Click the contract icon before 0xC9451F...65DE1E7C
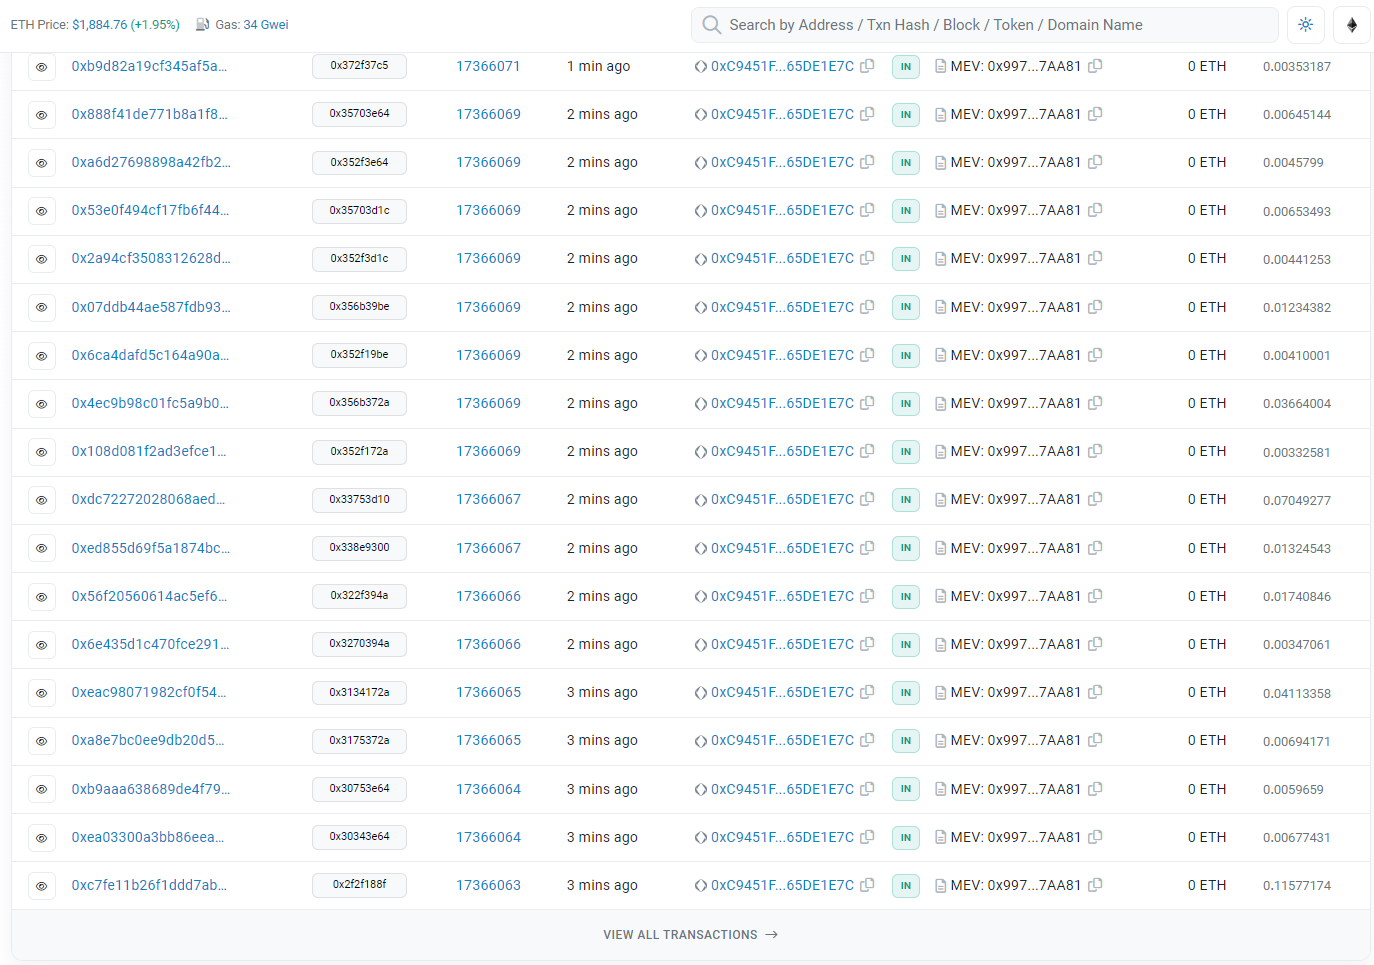This screenshot has height=965, width=1374. click(700, 66)
